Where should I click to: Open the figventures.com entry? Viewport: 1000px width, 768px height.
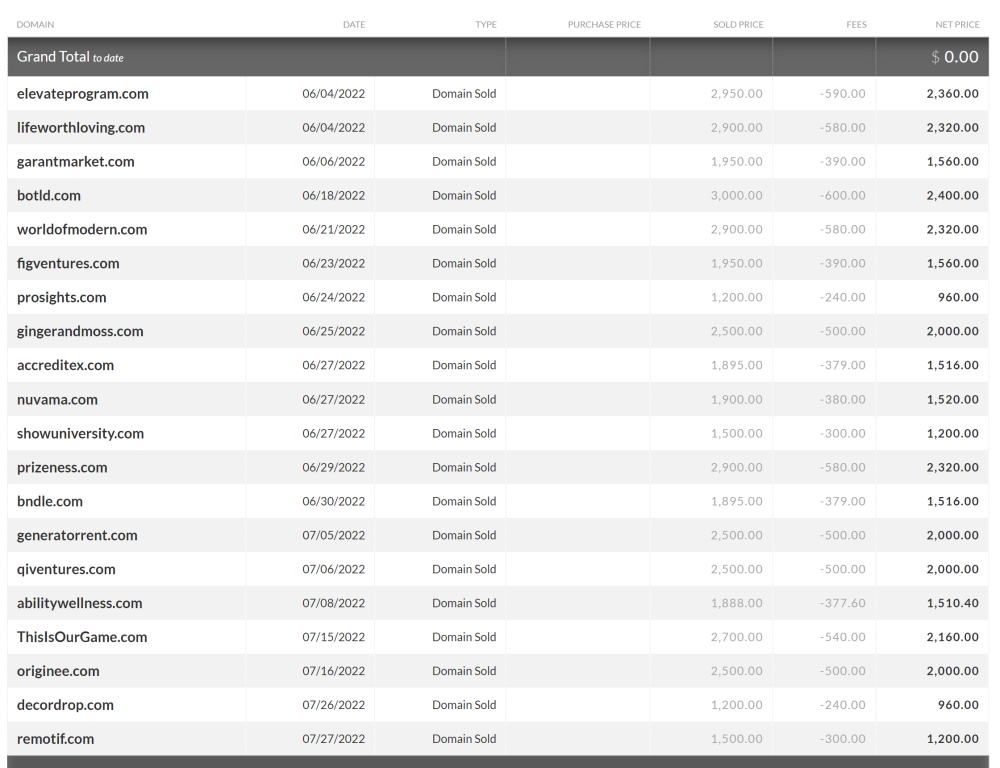pyautogui.click(x=68, y=264)
